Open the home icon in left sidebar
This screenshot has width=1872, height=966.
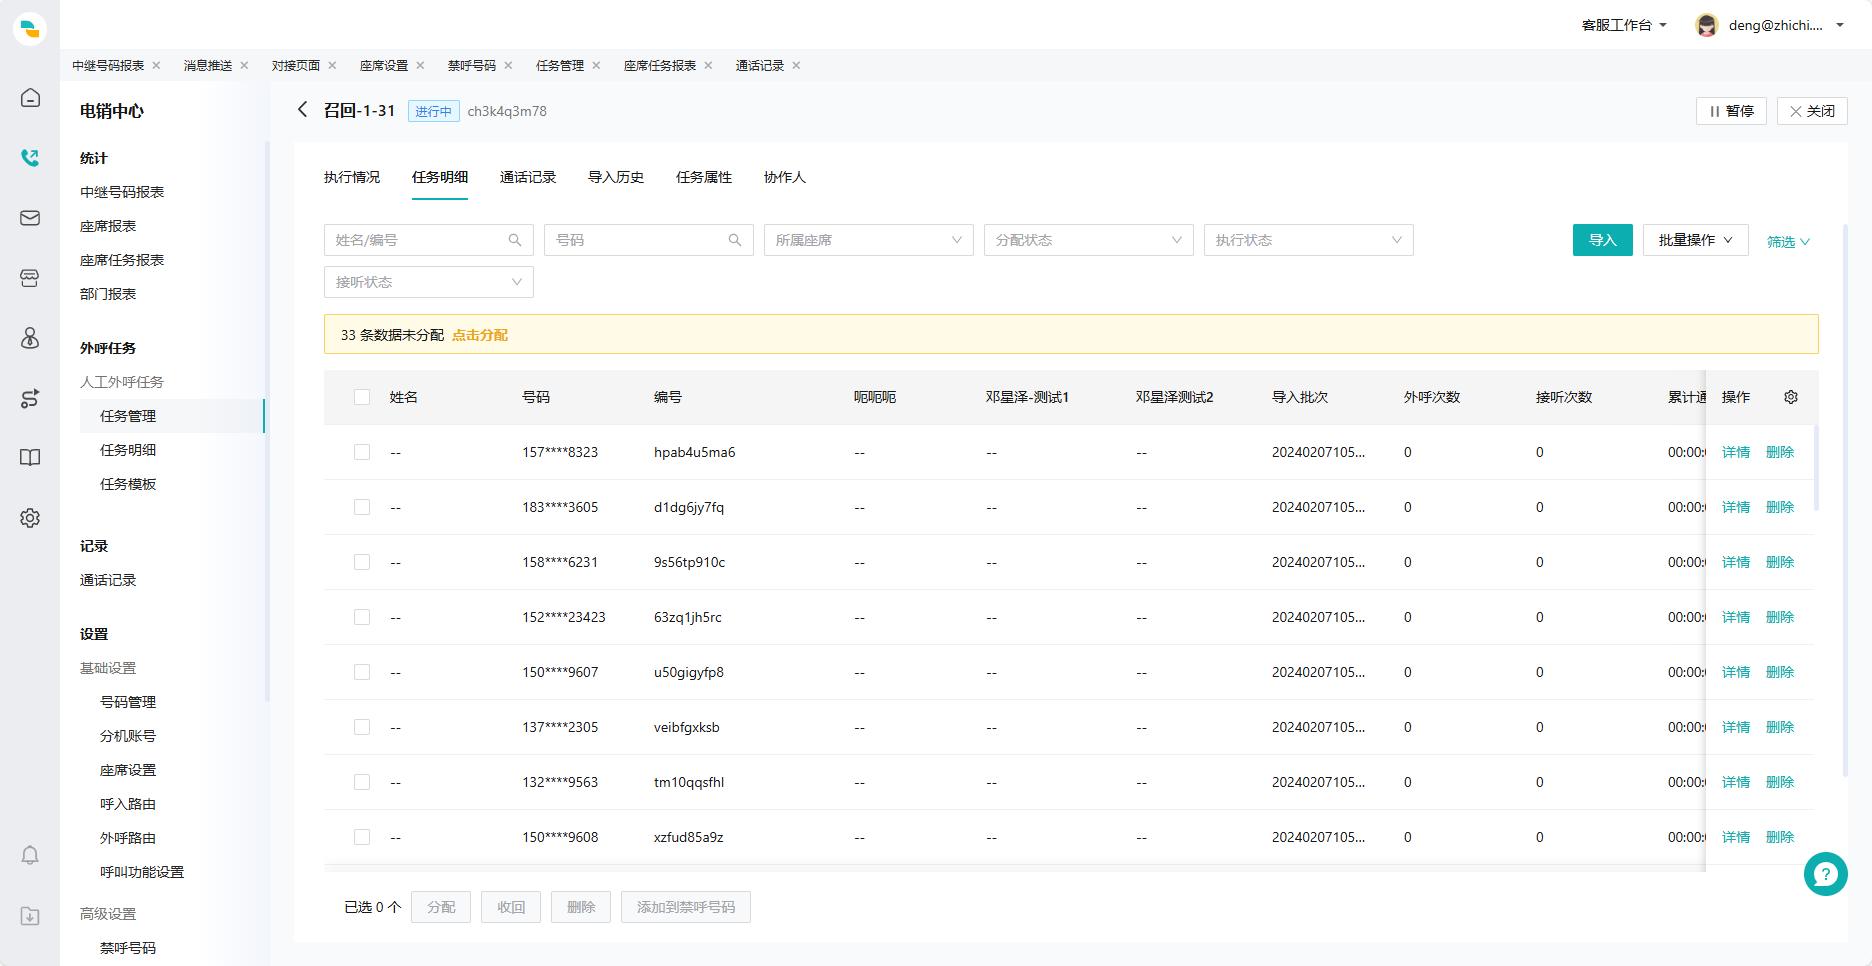30,97
